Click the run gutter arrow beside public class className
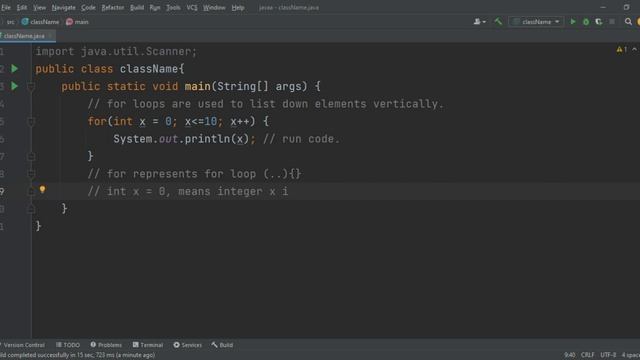Screen dimensions: 640x360 (x=15, y=69)
